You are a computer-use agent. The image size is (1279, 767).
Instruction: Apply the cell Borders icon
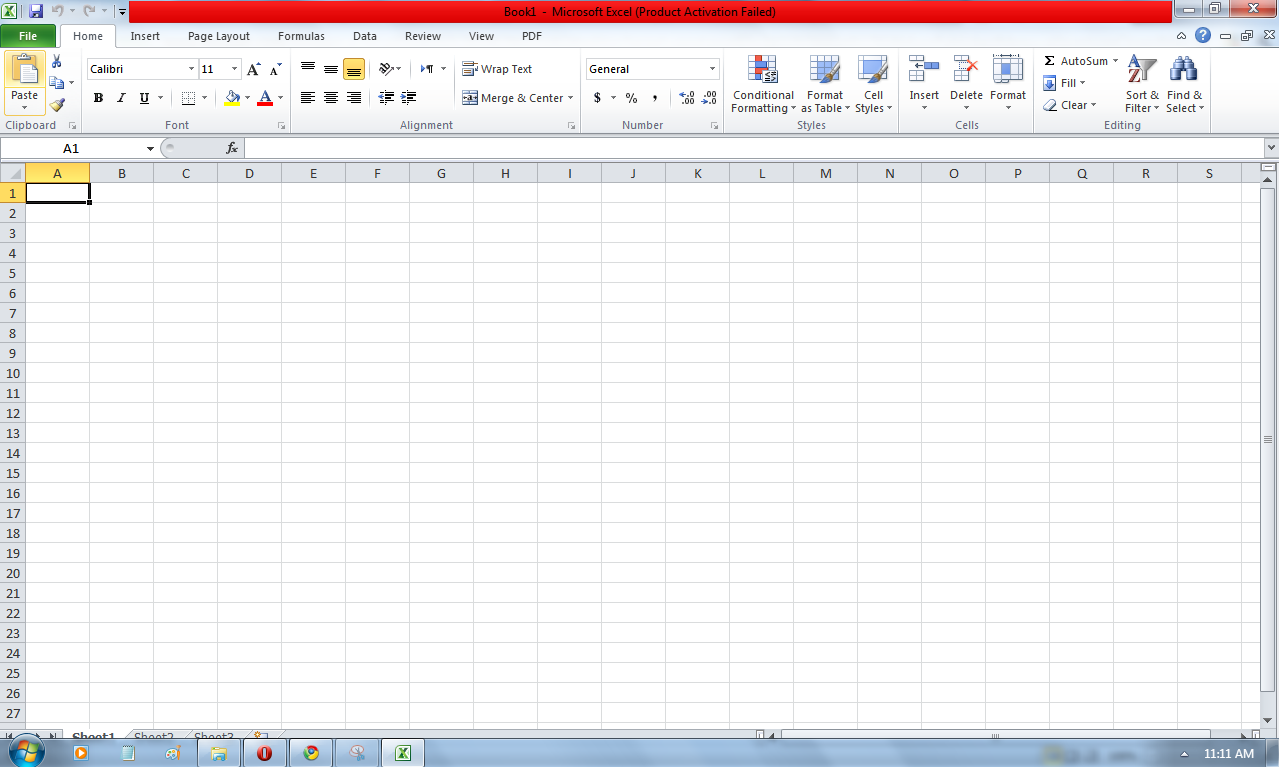188,98
